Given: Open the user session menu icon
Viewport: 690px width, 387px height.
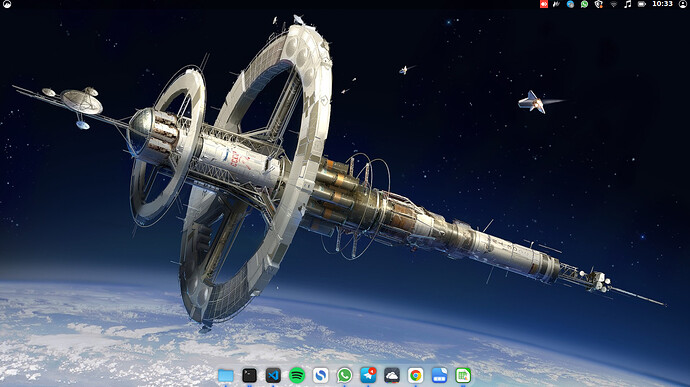Looking at the screenshot, I should click(x=683, y=4).
